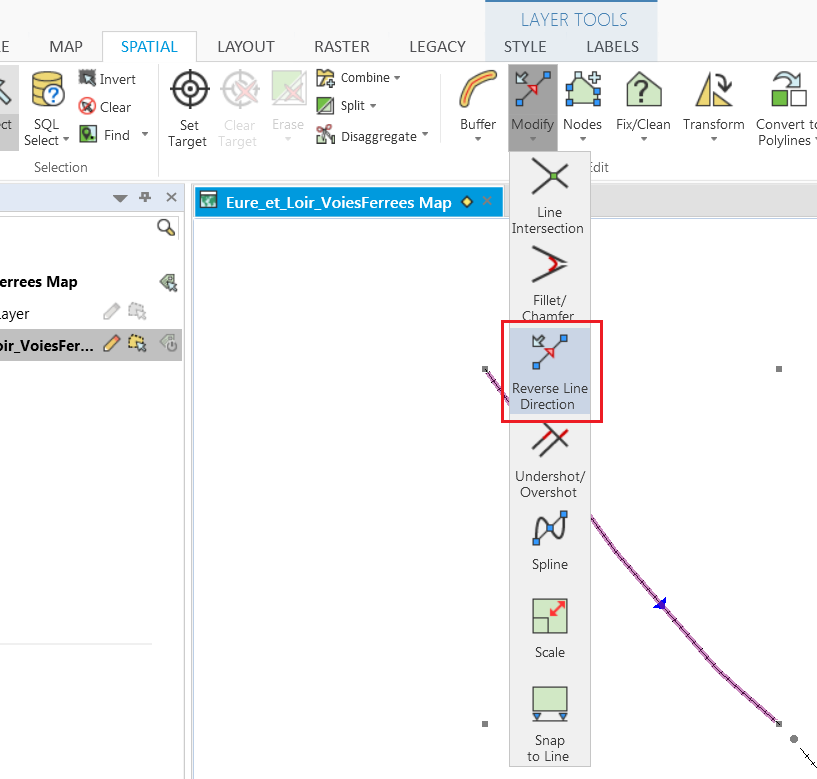This screenshot has height=779, width=817.
Task: Click the Modify tool icon
Action: tap(533, 89)
